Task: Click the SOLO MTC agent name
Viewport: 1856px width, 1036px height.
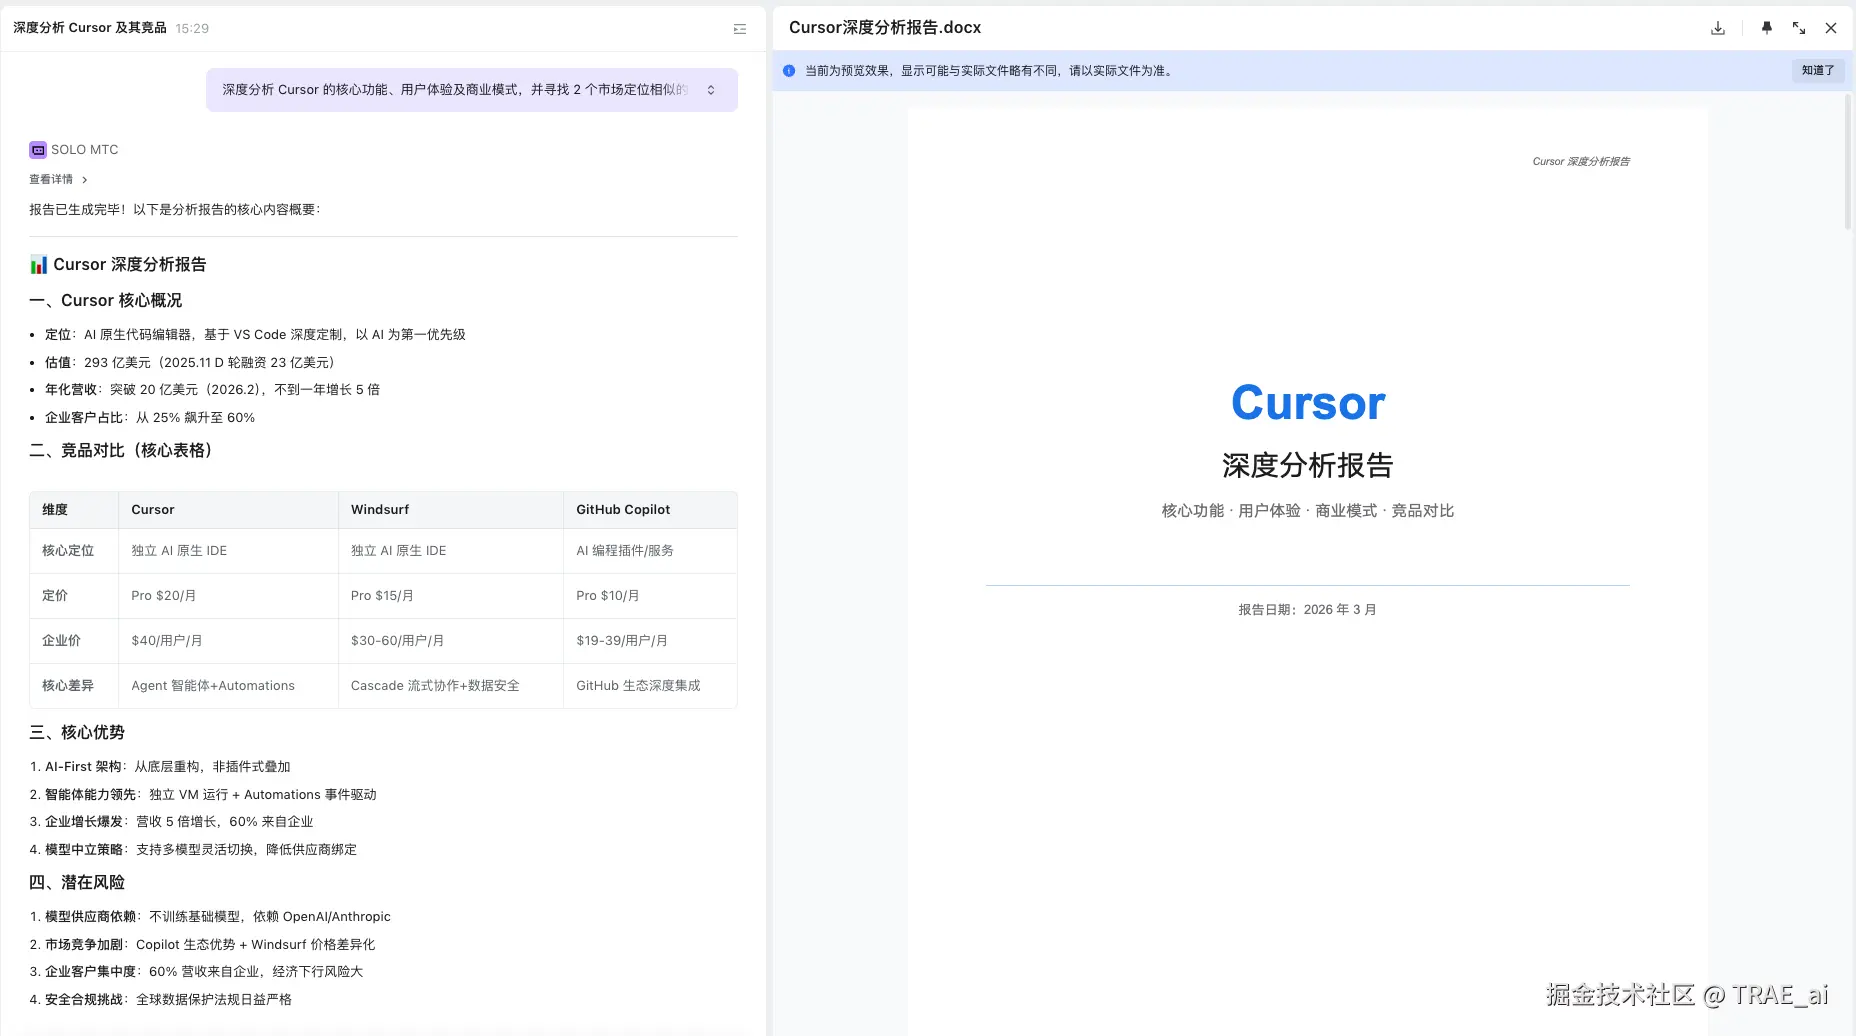Action: point(85,150)
